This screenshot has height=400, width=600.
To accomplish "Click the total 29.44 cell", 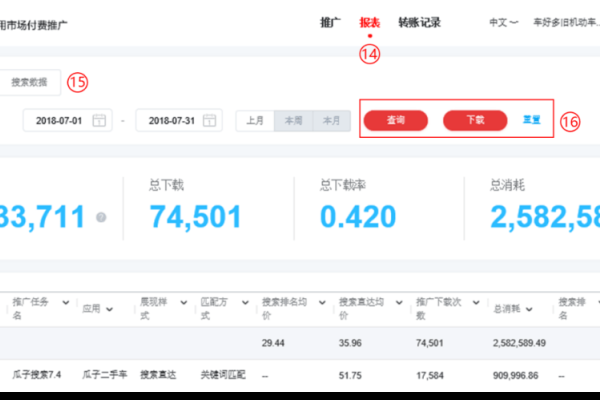I will (273, 343).
